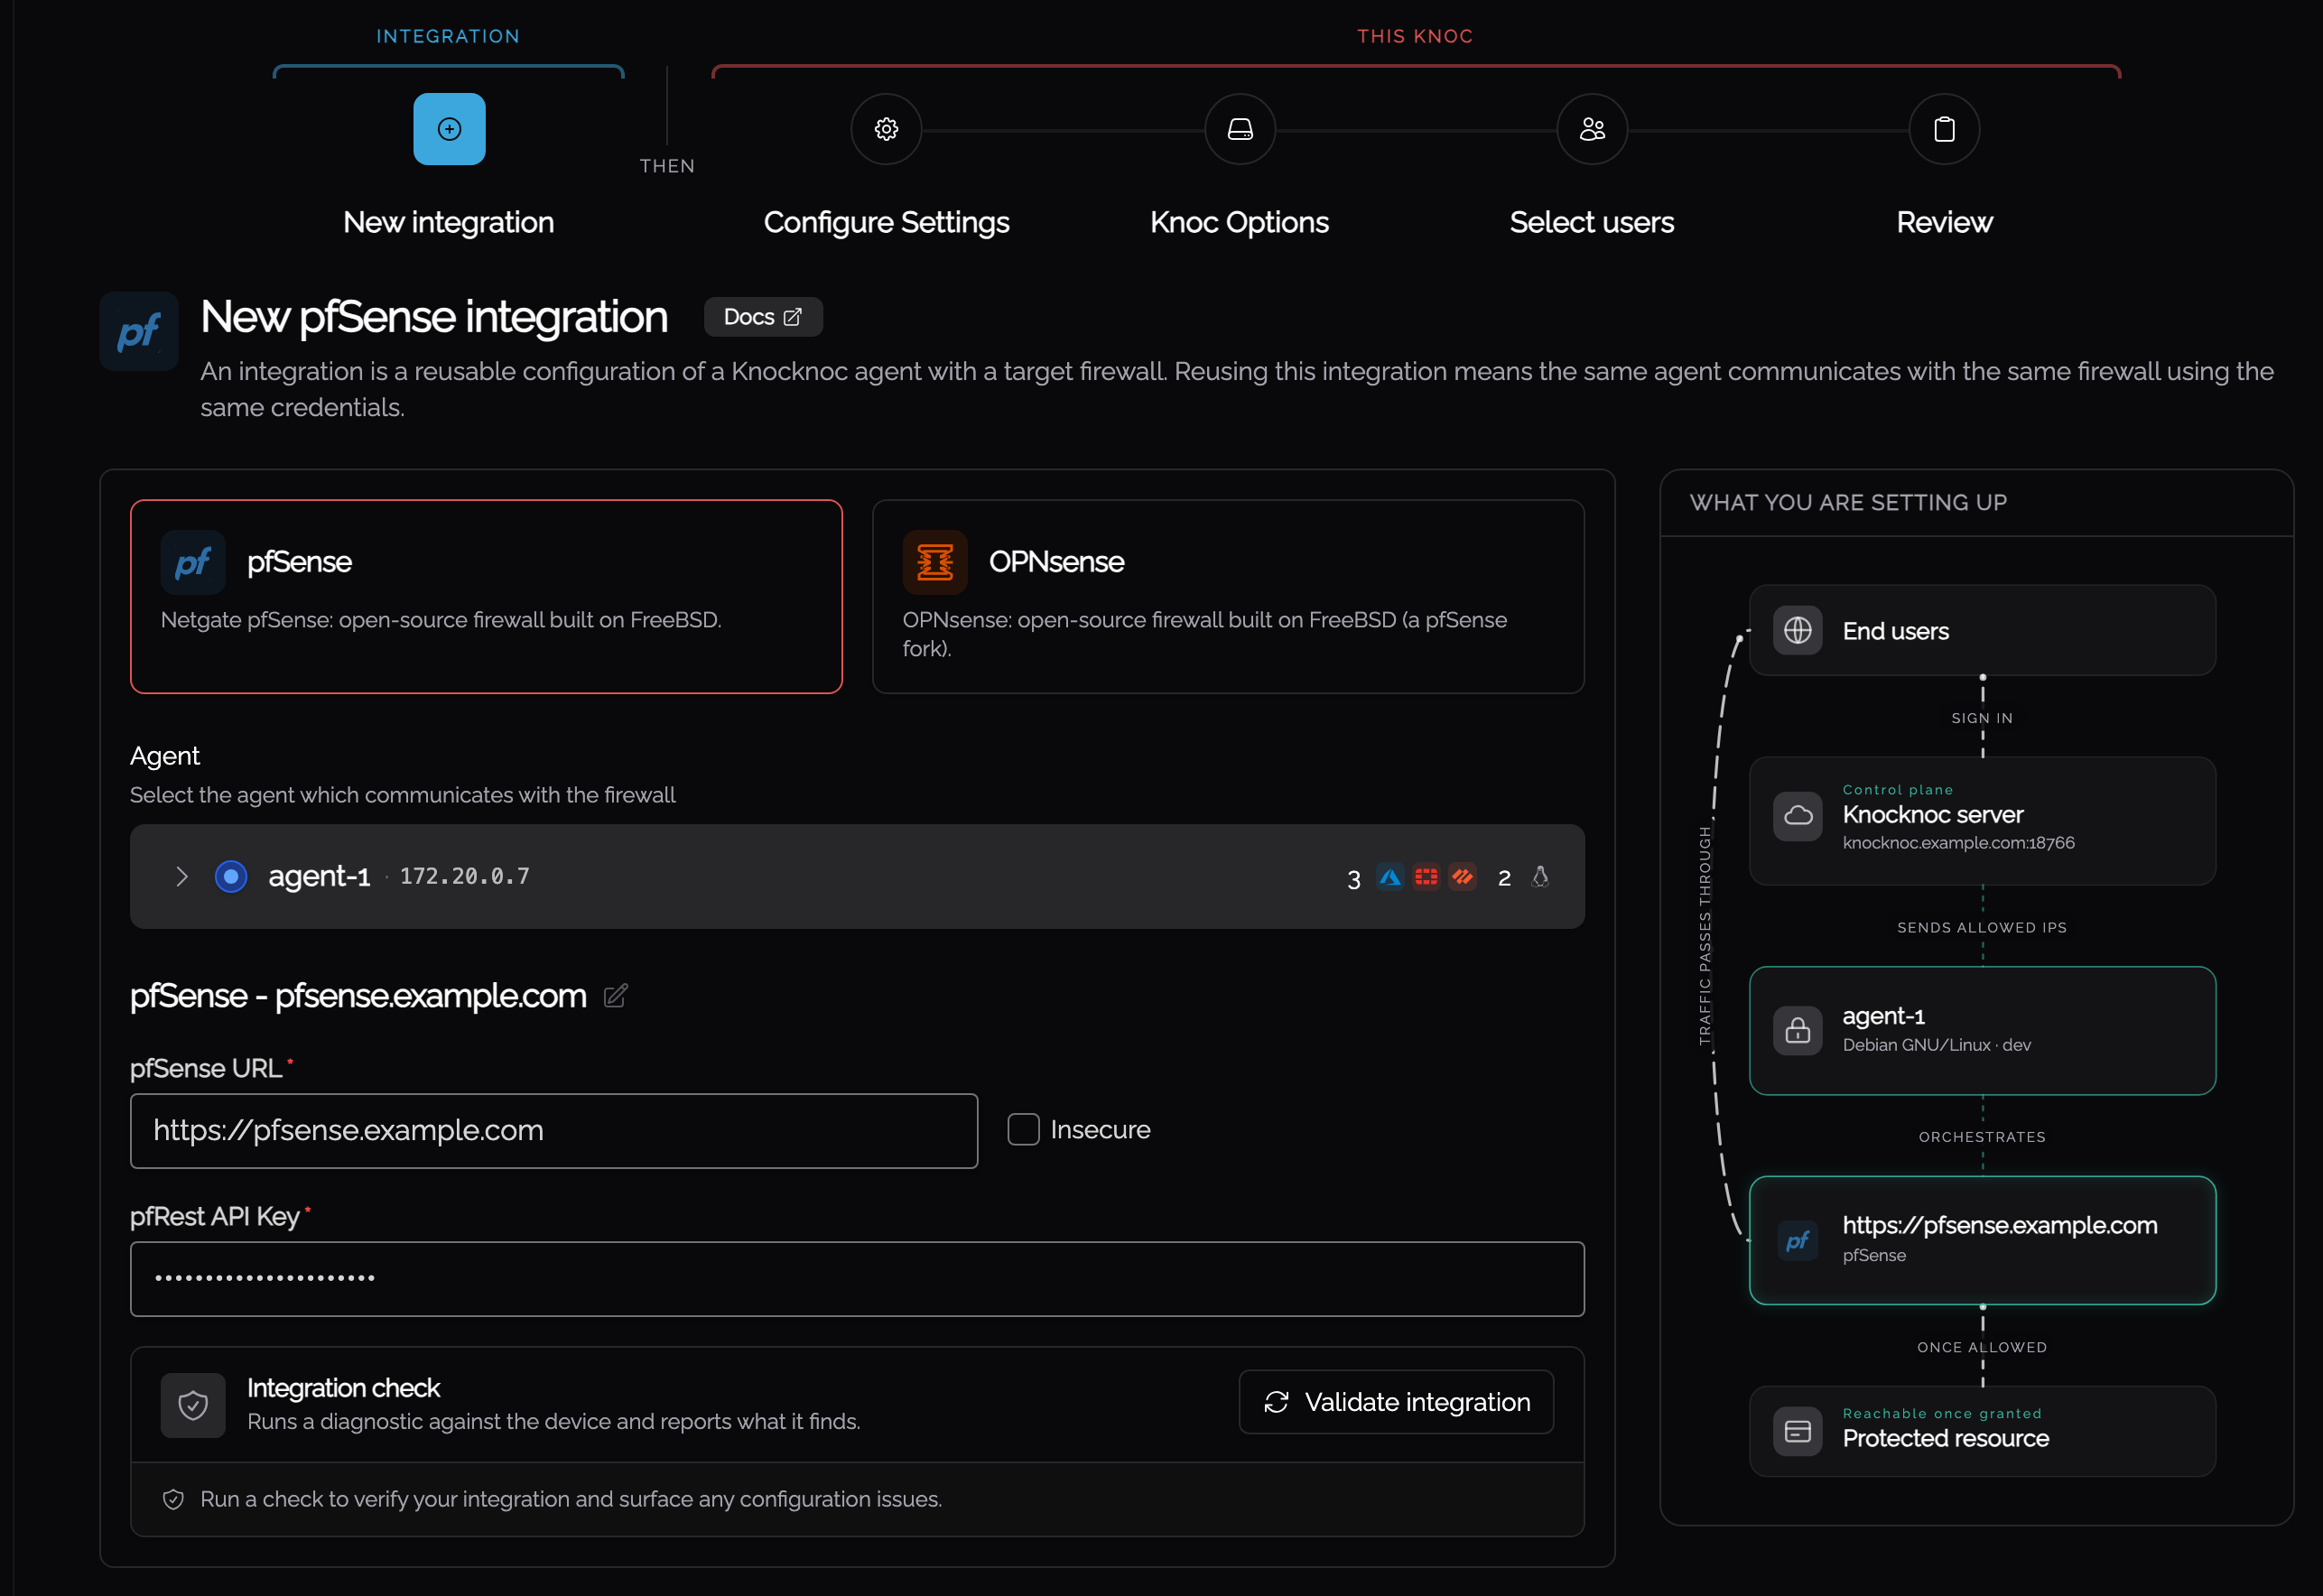Open the Select users people icon step
The height and width of the screenshot is (1596, 2323).
[1592, 129]
